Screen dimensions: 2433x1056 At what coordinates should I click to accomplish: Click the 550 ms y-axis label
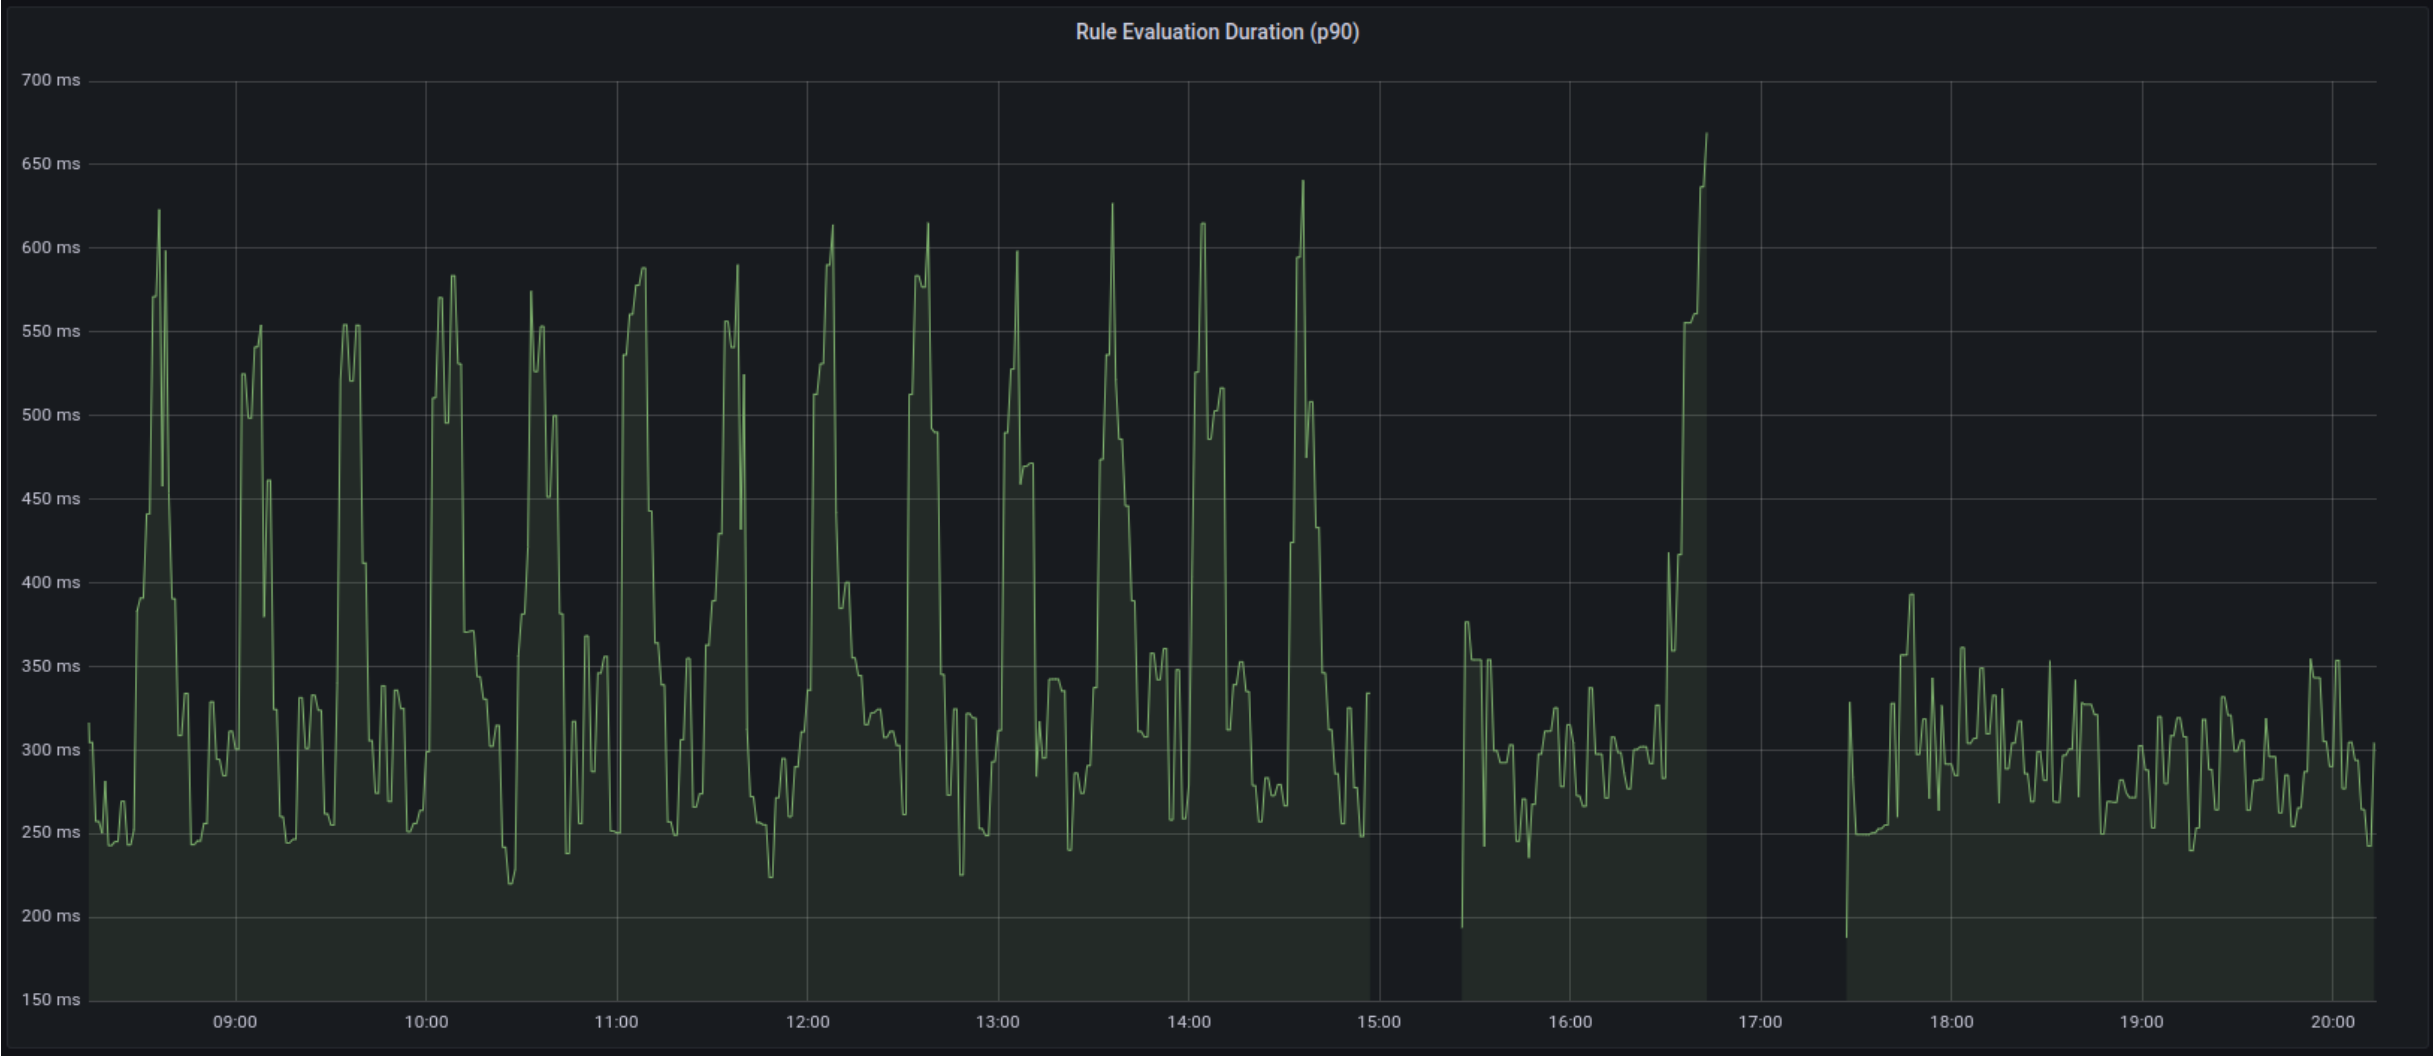click(x=51, y=331)
